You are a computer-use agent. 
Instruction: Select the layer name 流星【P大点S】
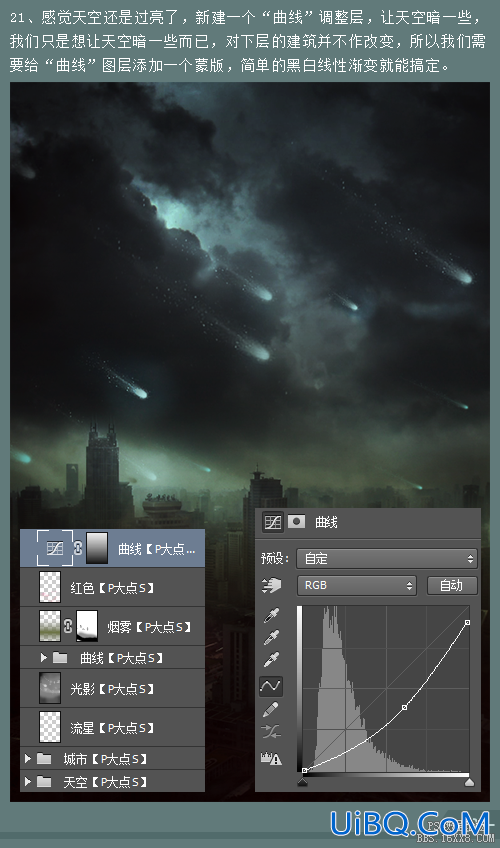112,727
